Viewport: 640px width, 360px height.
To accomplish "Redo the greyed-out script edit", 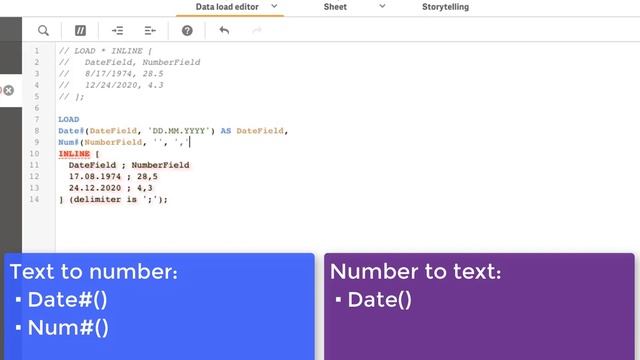I will click(257, 31).
